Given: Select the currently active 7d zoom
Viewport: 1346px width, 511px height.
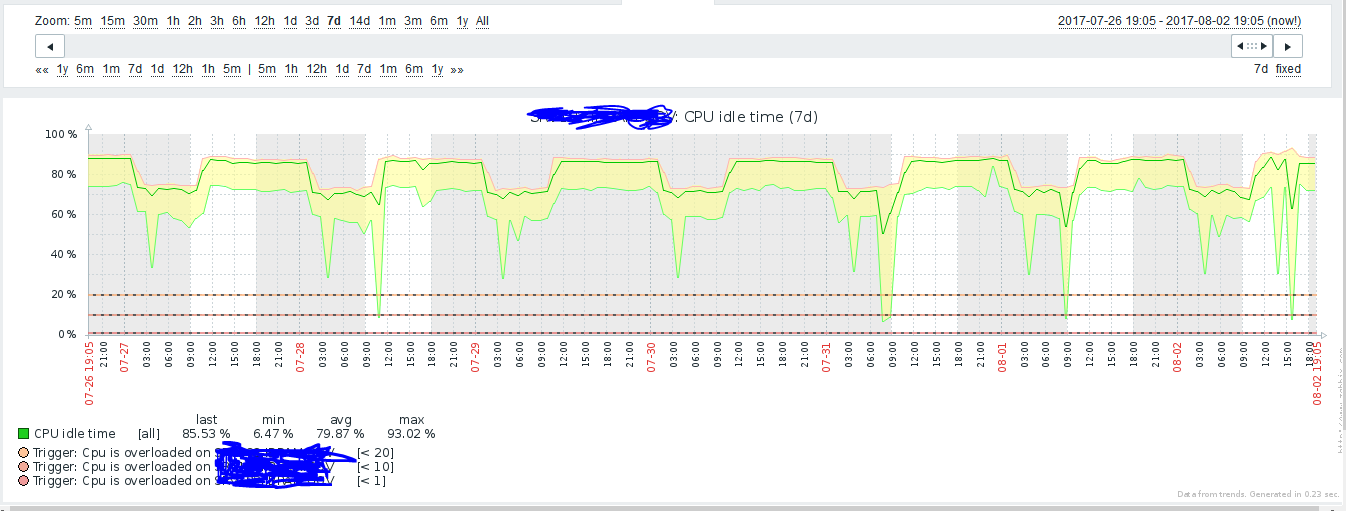Looking at the screenshot, I should 334,21.
